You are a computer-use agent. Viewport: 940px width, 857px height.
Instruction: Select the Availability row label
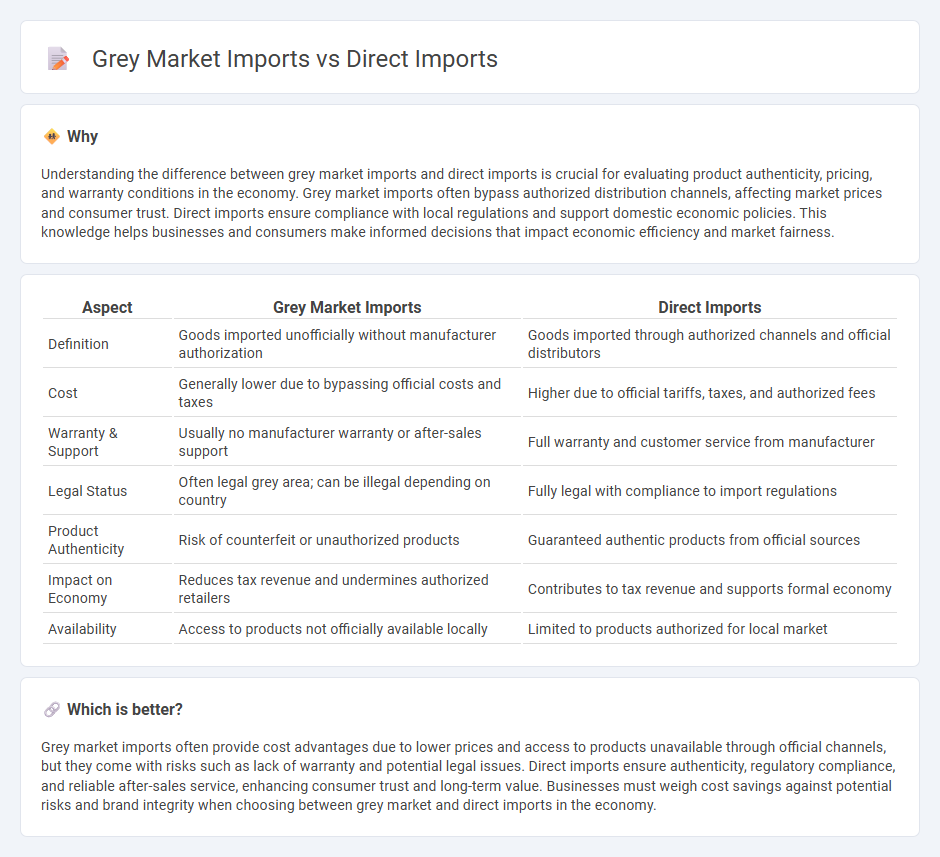pyautogui.click(x=82, y=629)
